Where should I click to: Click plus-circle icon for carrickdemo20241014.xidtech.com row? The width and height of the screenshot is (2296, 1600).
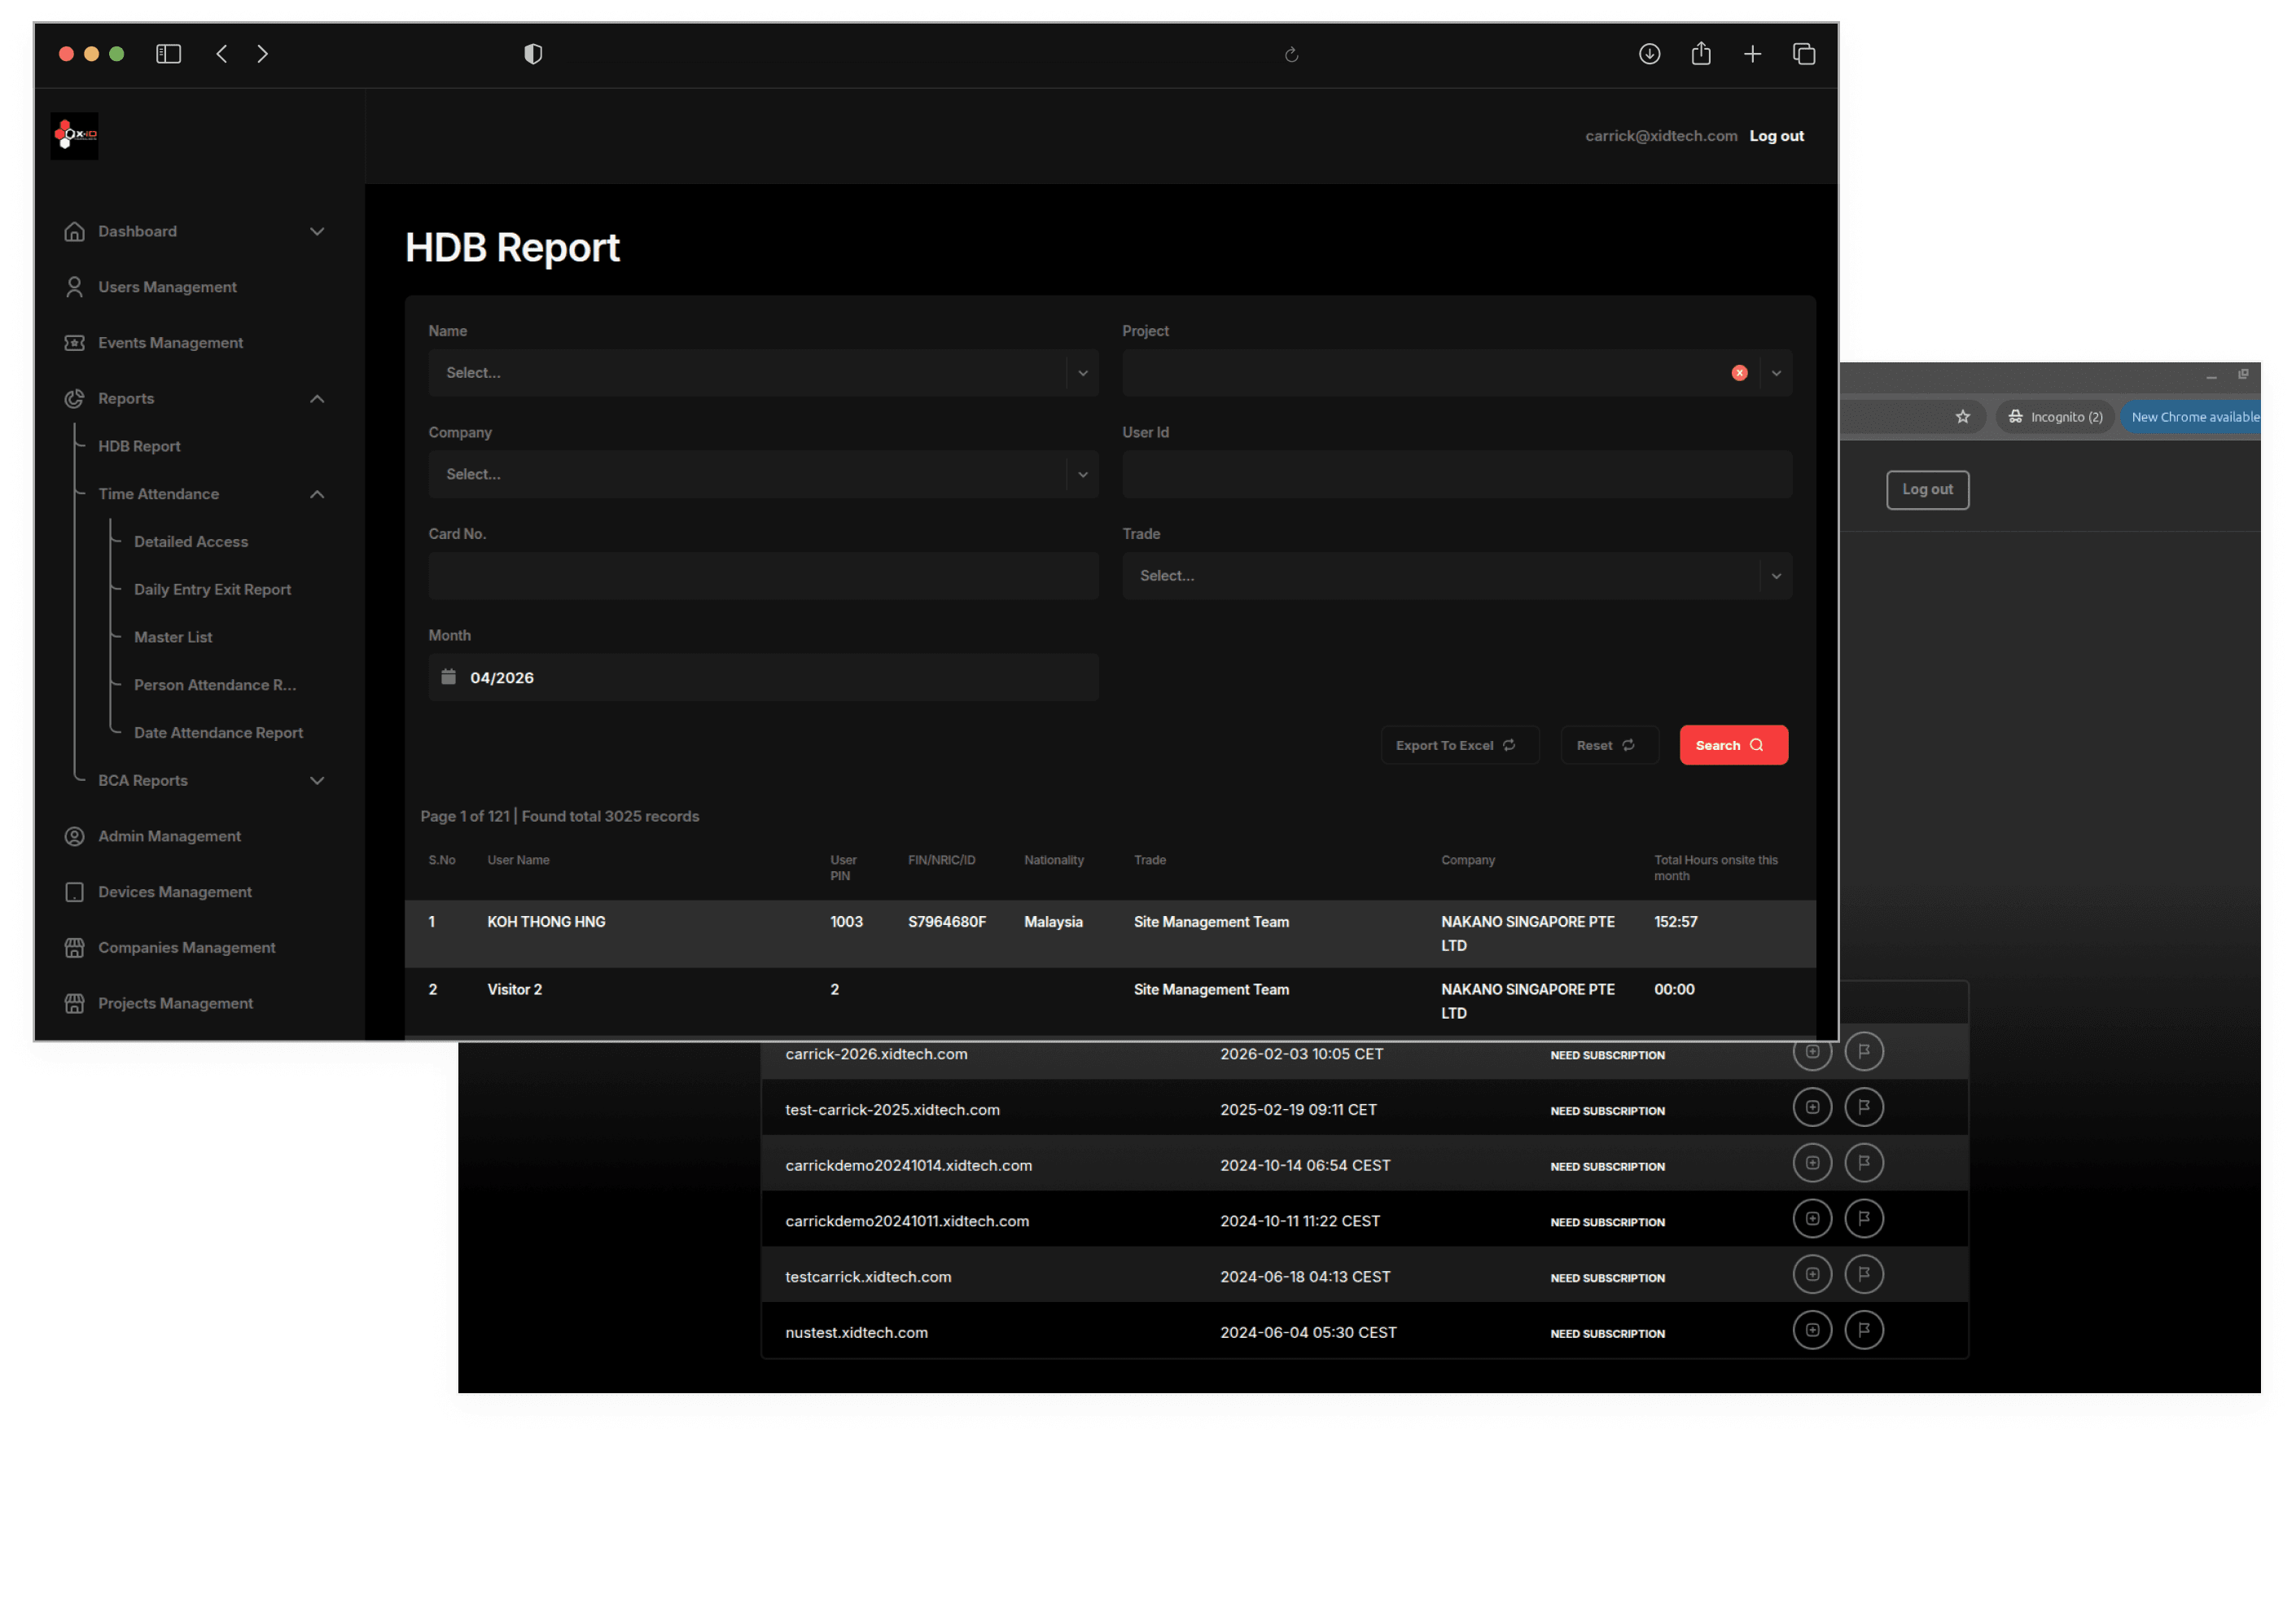(x=1812, y=1164)
